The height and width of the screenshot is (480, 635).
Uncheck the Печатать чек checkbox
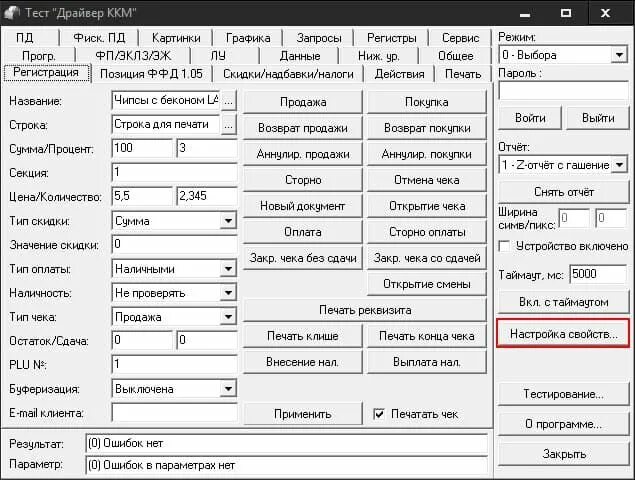point(379,414)
